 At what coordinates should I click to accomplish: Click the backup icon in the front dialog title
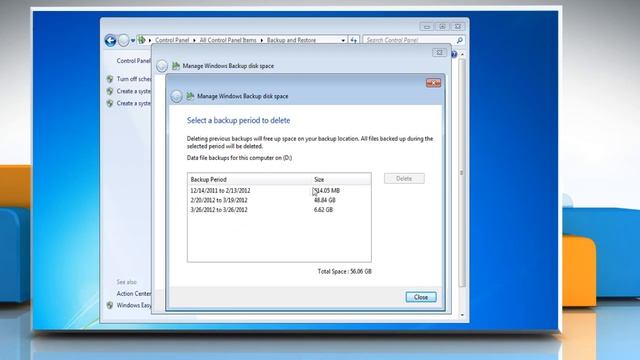coord(190,96)
